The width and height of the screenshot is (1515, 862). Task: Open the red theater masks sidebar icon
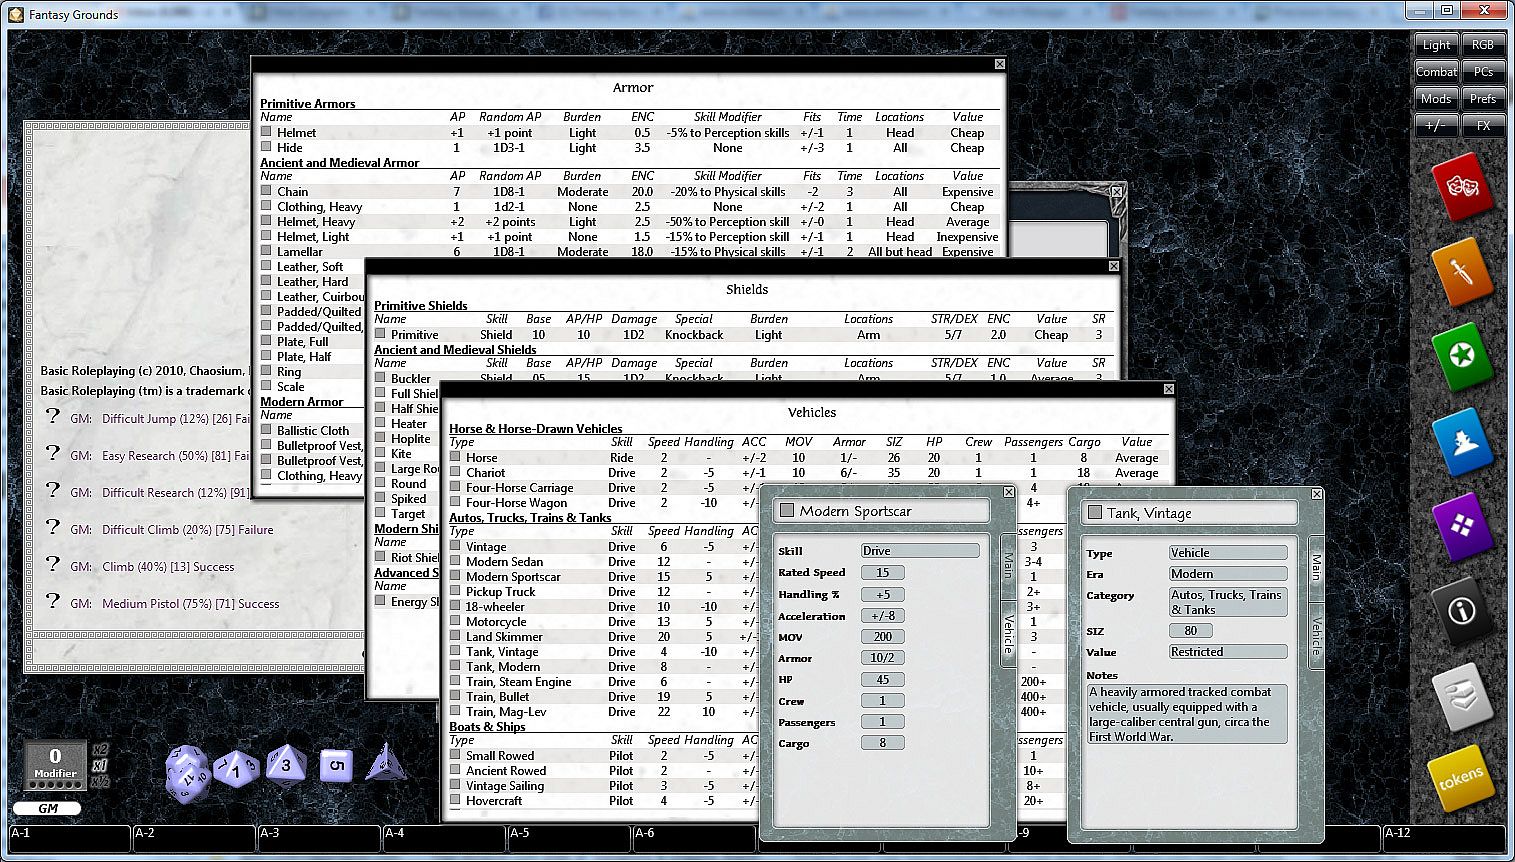(x=1462, y=187)
